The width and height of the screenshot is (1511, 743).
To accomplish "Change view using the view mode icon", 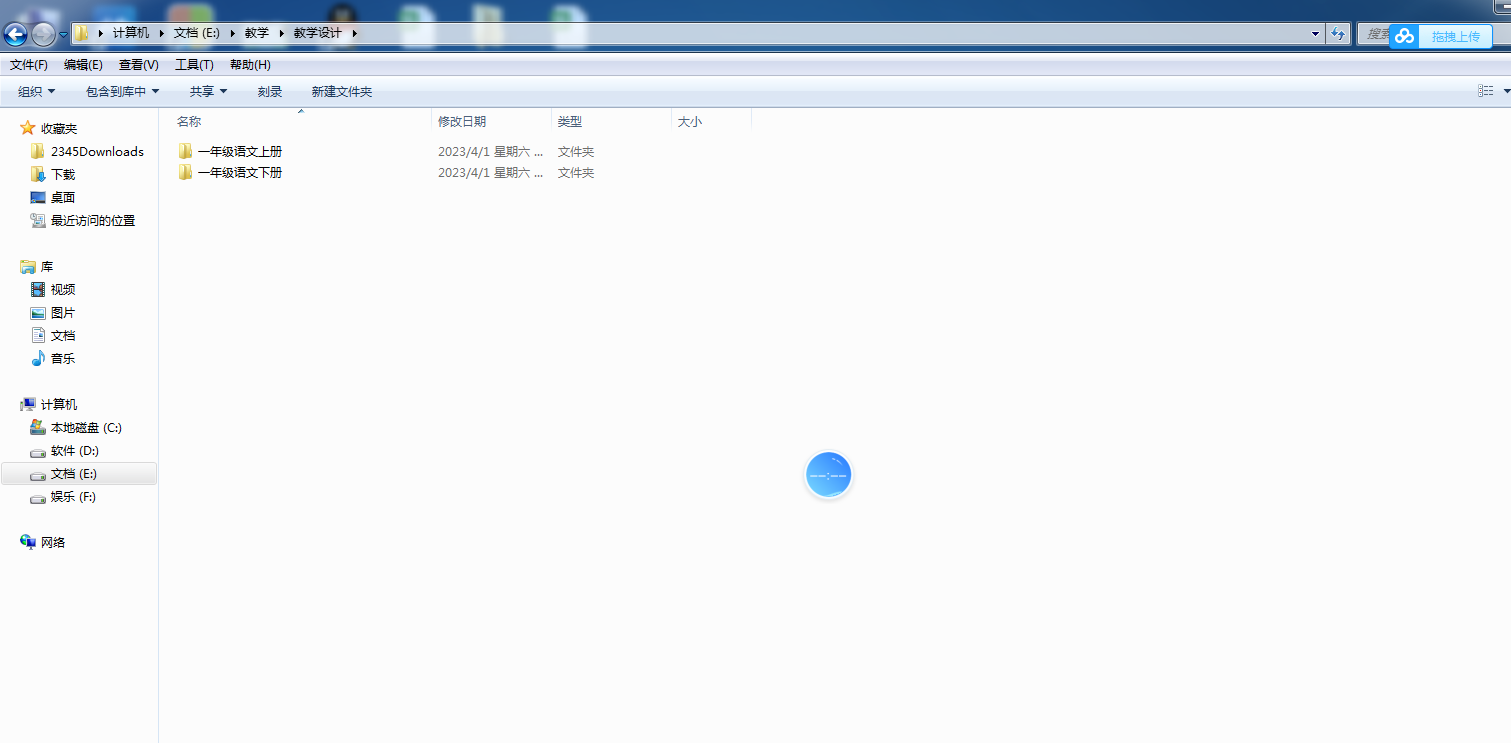I will [1485, 91].
